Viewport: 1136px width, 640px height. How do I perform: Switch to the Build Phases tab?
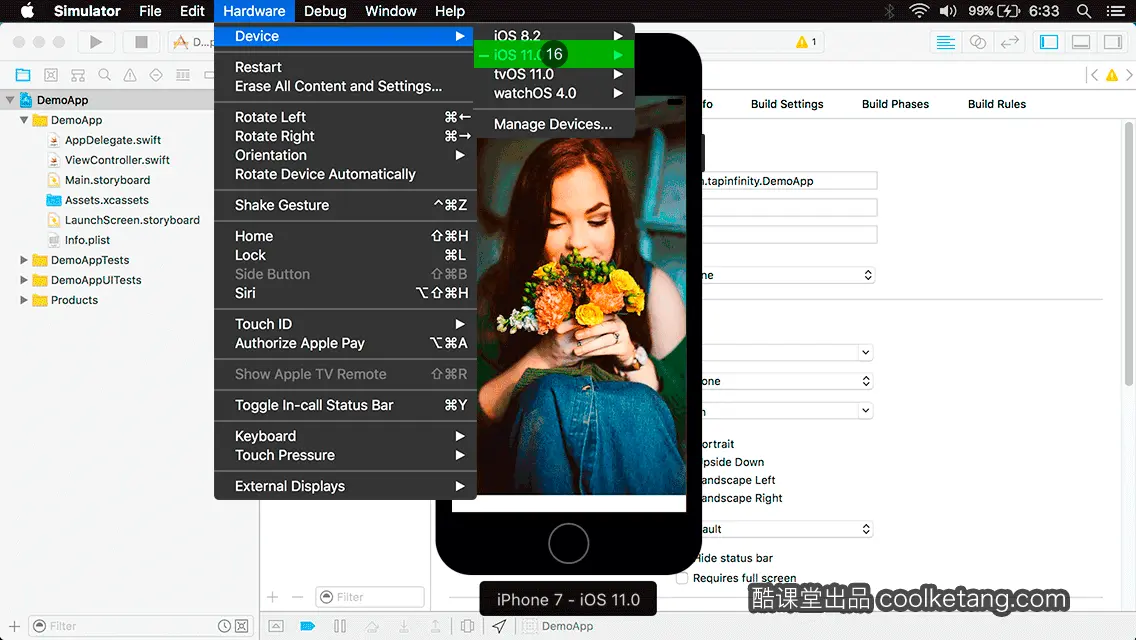coord(895,104)
